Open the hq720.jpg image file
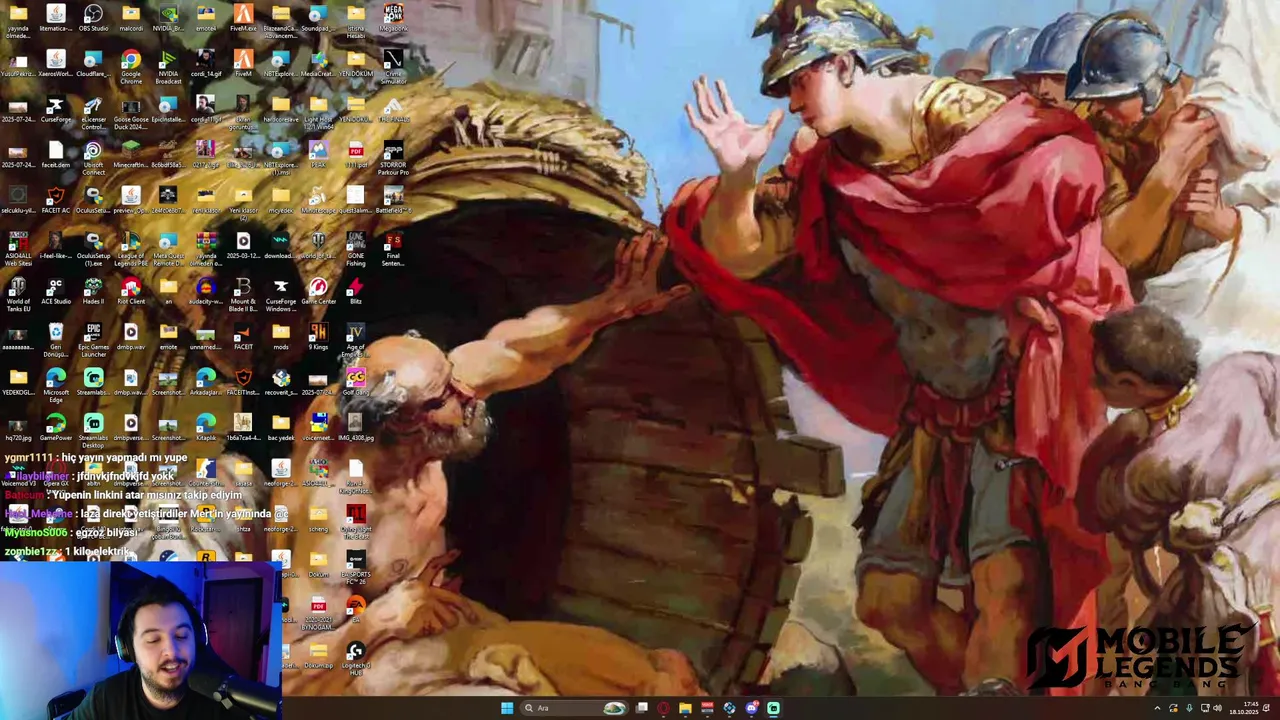 pos(18,428)
